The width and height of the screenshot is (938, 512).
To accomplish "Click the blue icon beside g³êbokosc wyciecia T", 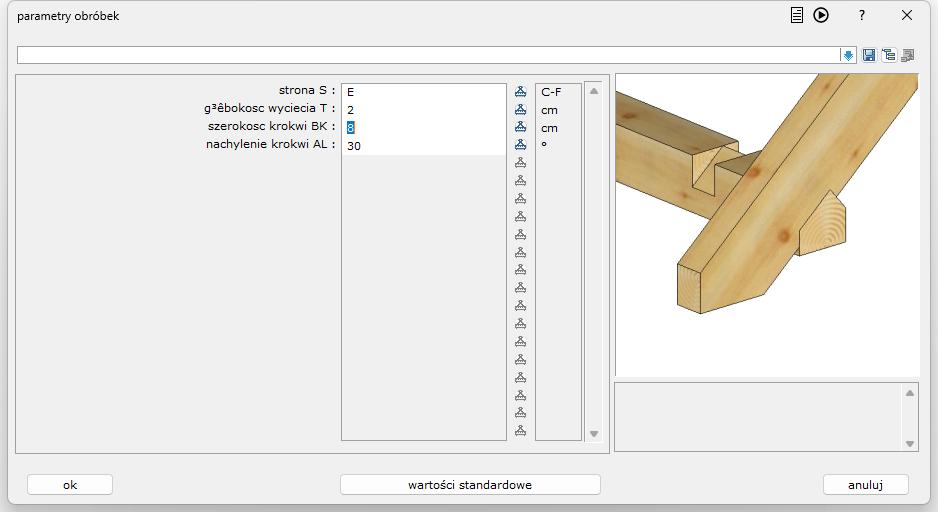I will click(x=520, y=110).
